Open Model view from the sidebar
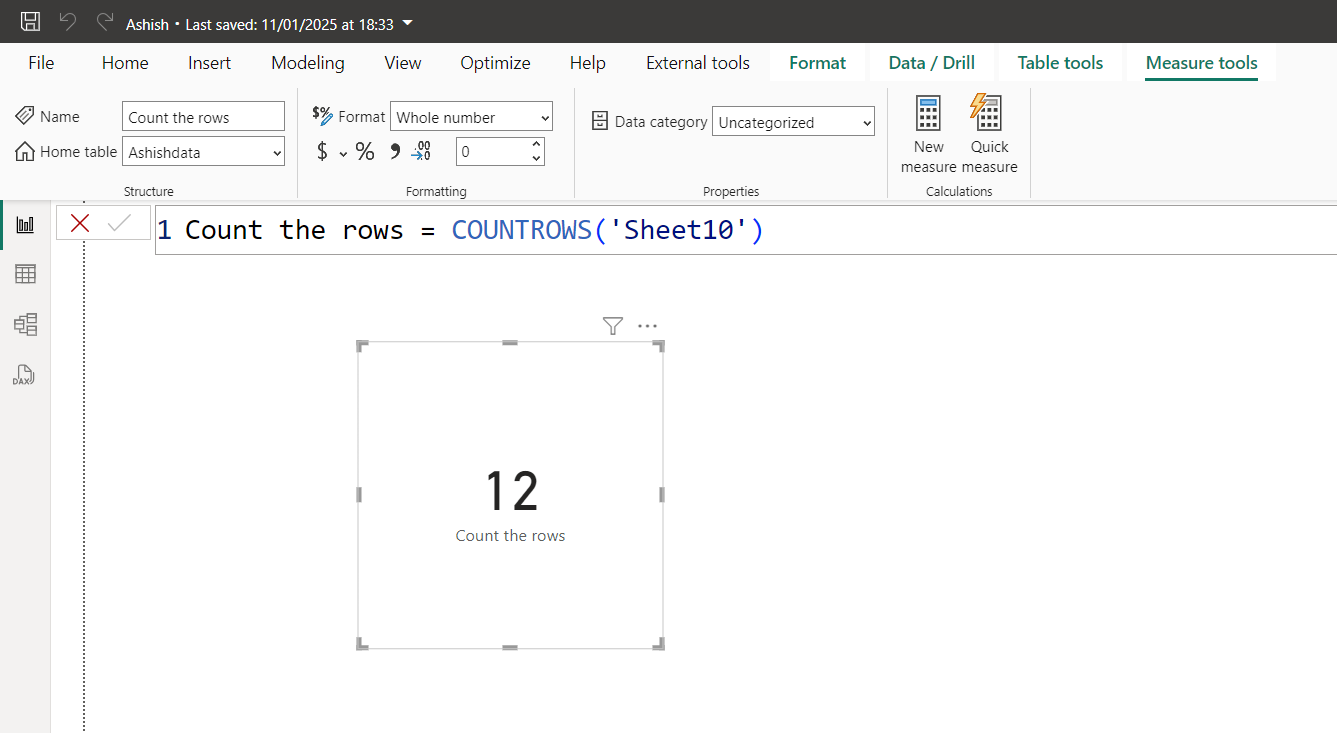The image size is (1337, 733). [25, 324]
